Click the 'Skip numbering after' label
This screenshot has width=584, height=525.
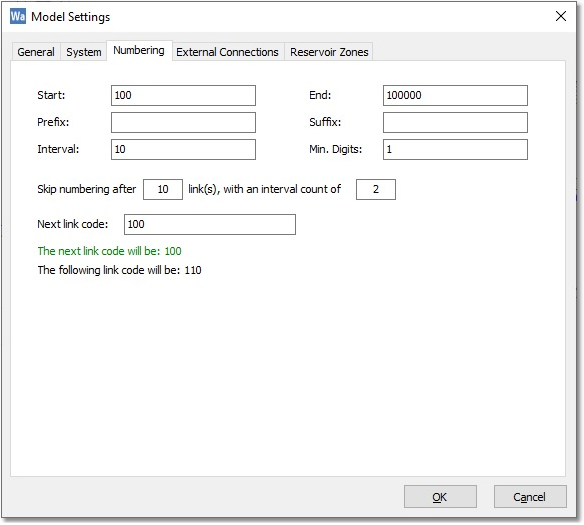pyautogui.click(x=86, y=189)
